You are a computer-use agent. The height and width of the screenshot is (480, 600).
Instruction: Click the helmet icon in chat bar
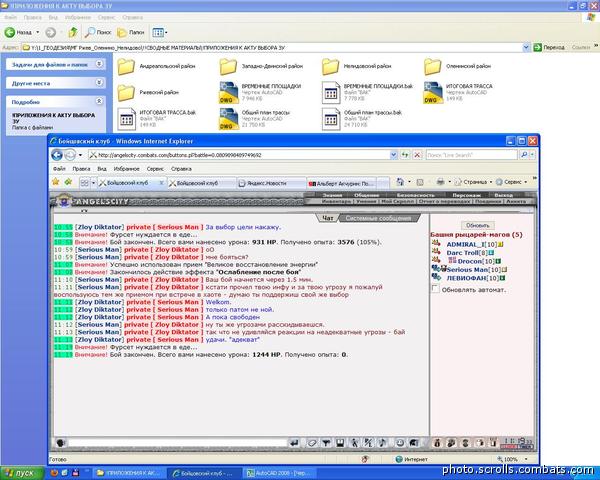(414, 443)
